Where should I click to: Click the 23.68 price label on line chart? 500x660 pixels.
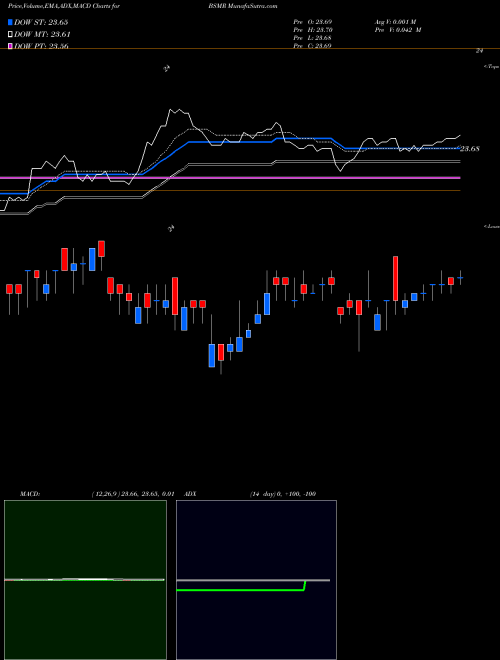(471, 149)
